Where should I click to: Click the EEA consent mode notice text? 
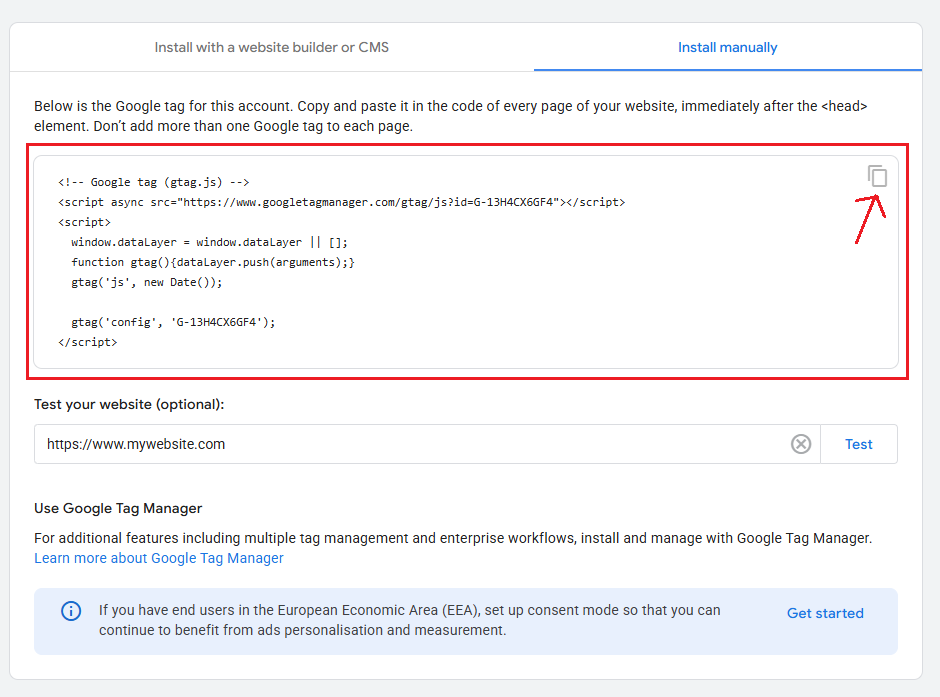click(x=409, y=620)
